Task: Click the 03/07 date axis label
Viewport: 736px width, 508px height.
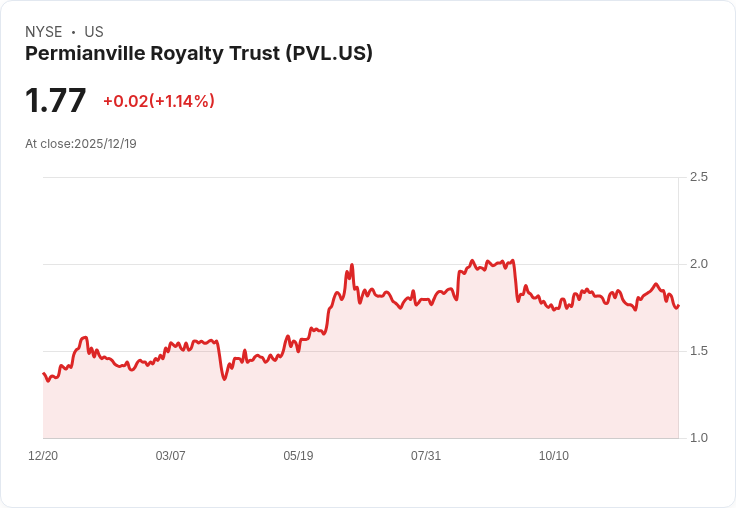Action: click(170, 456)
